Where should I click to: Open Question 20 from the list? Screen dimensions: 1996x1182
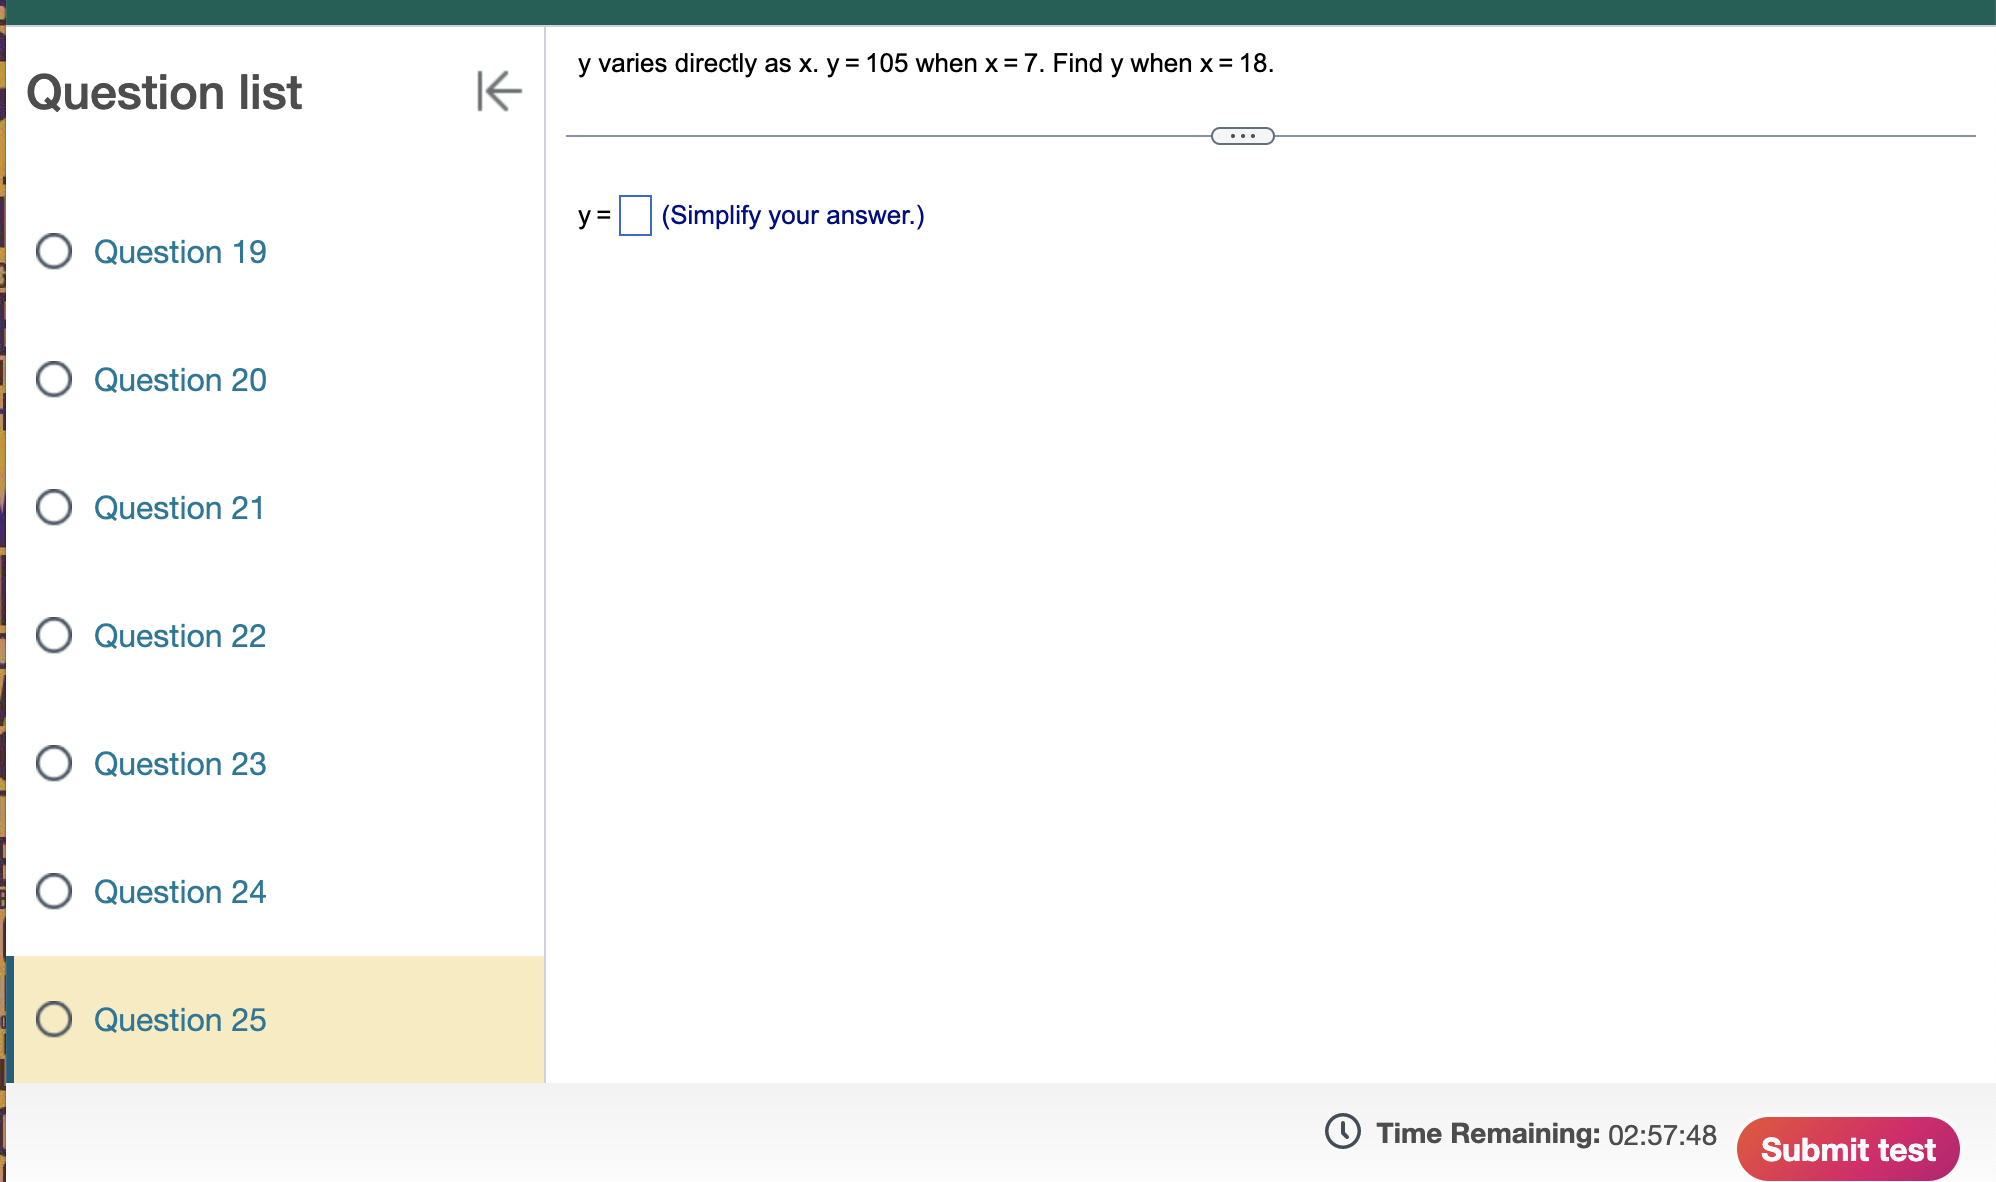point(180,380)
